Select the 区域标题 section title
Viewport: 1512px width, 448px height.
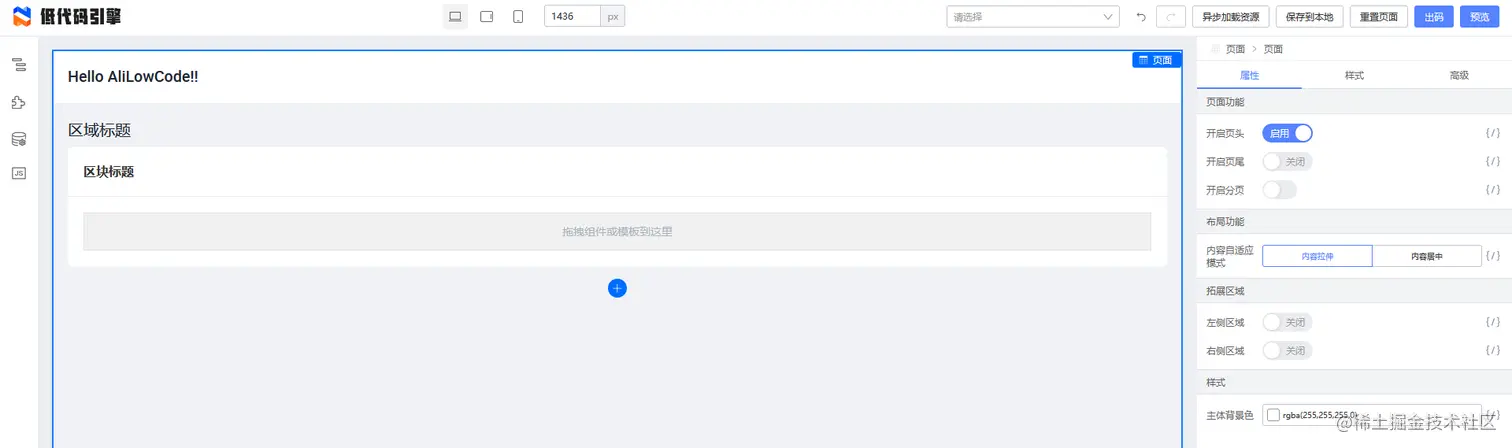[99, 130]
